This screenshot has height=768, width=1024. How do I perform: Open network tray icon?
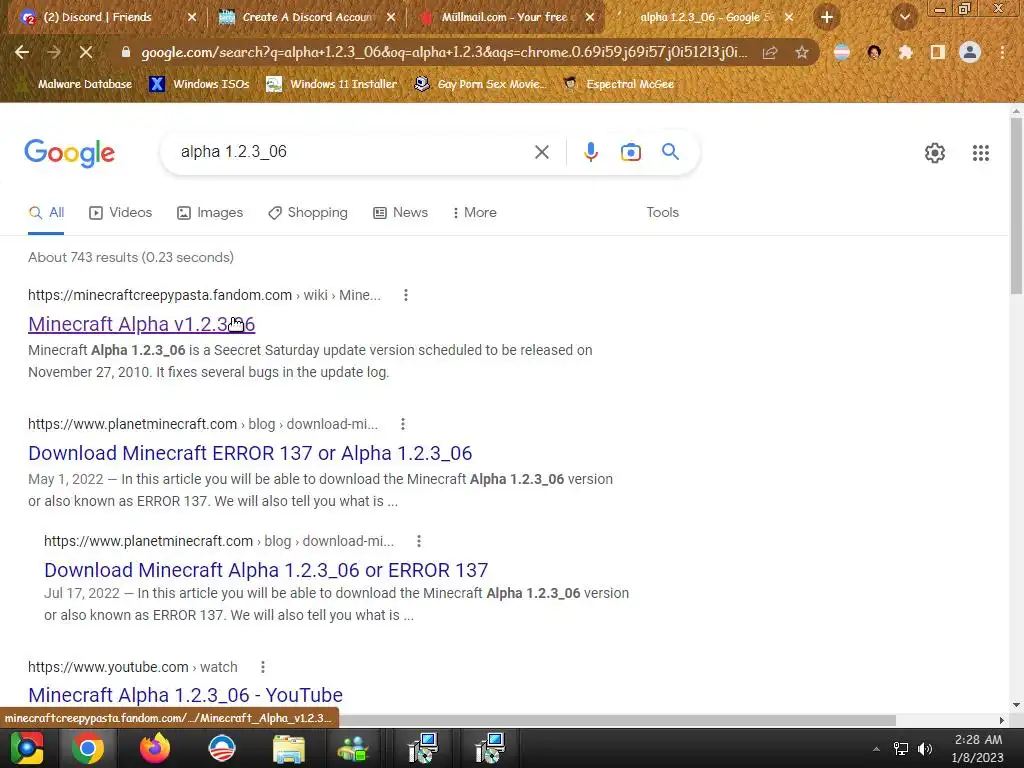[x=901, y=749]
